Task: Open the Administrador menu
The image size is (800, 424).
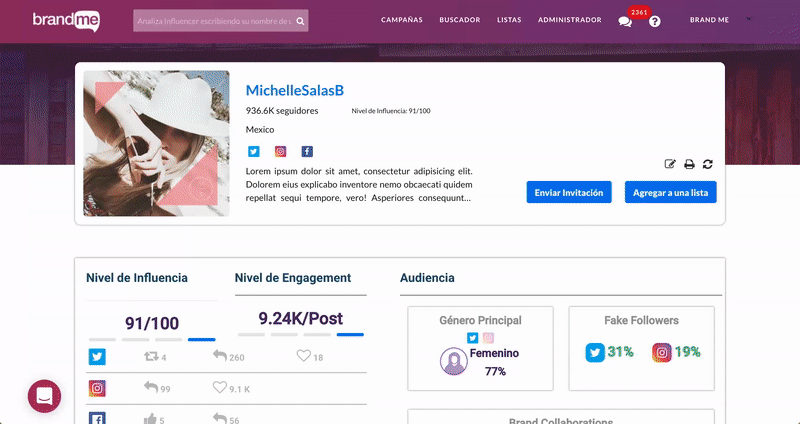Action: pyautogui.click(x=569, y=20)
